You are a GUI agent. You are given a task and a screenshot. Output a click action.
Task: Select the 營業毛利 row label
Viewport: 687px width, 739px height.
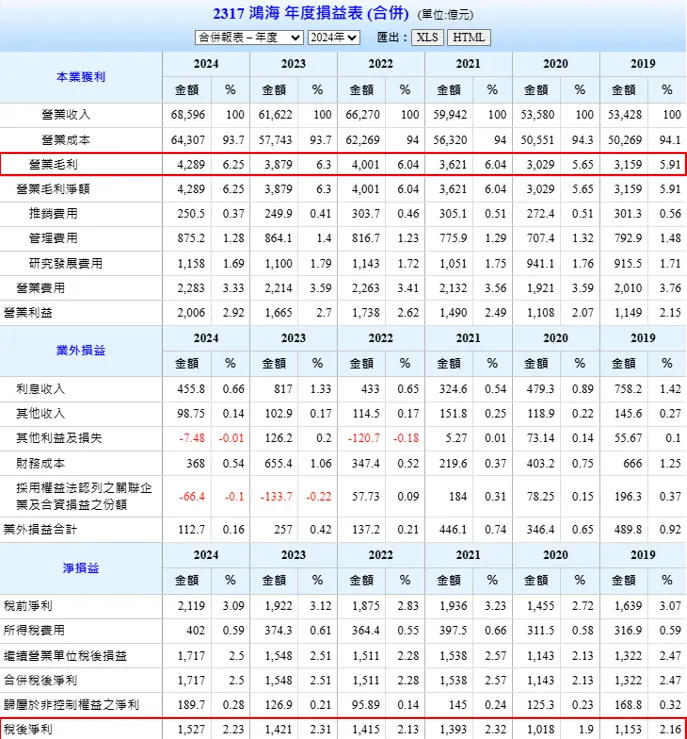pos(53,164)
